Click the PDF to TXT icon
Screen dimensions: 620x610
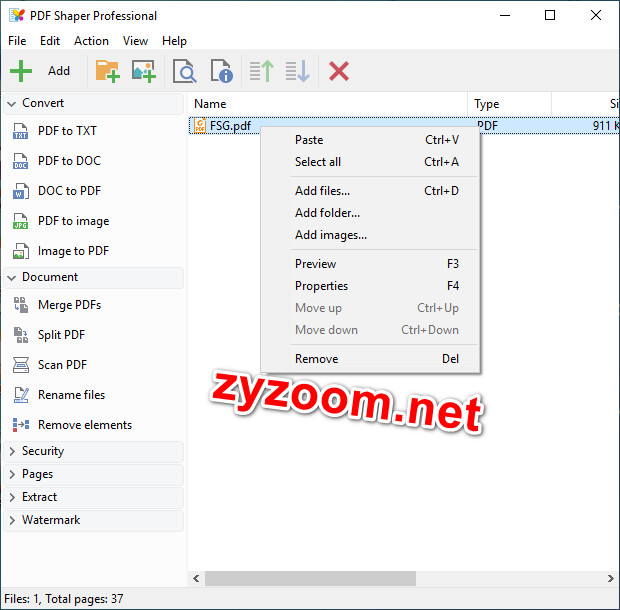tap(21, 131)
